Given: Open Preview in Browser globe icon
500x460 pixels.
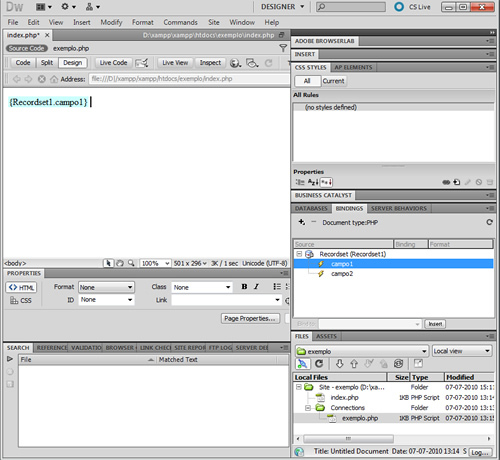Looking at the screenshot, I should coord(235,63).
